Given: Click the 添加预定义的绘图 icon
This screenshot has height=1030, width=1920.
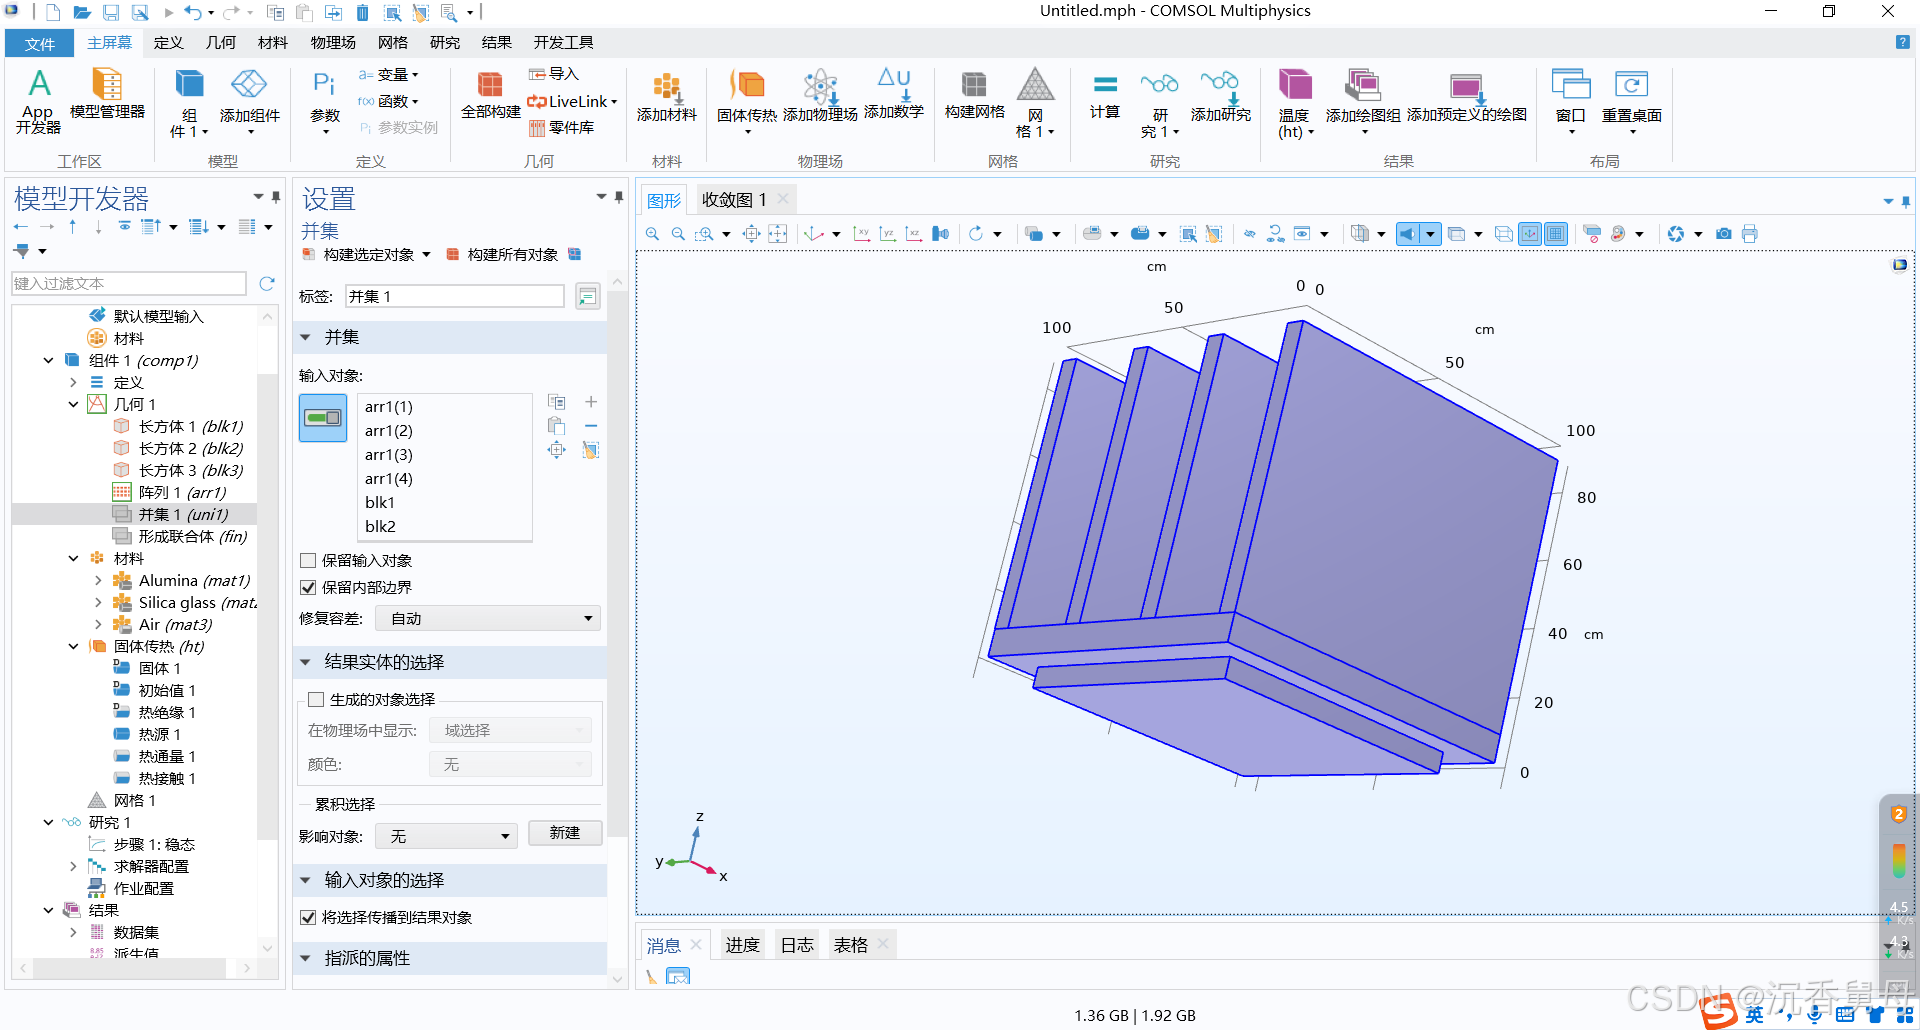Looking at the screenshot, I should pos(1466,96).
